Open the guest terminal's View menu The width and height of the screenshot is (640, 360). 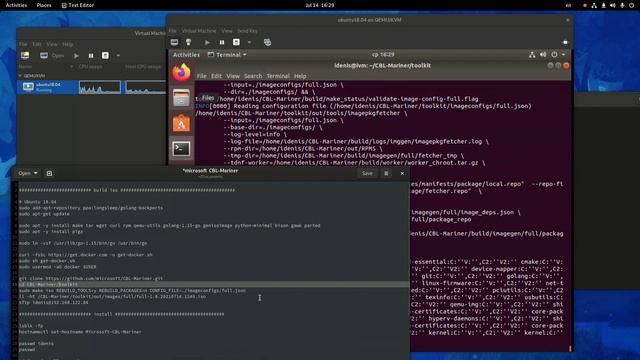pyautogui.click(x=233, y=76)
